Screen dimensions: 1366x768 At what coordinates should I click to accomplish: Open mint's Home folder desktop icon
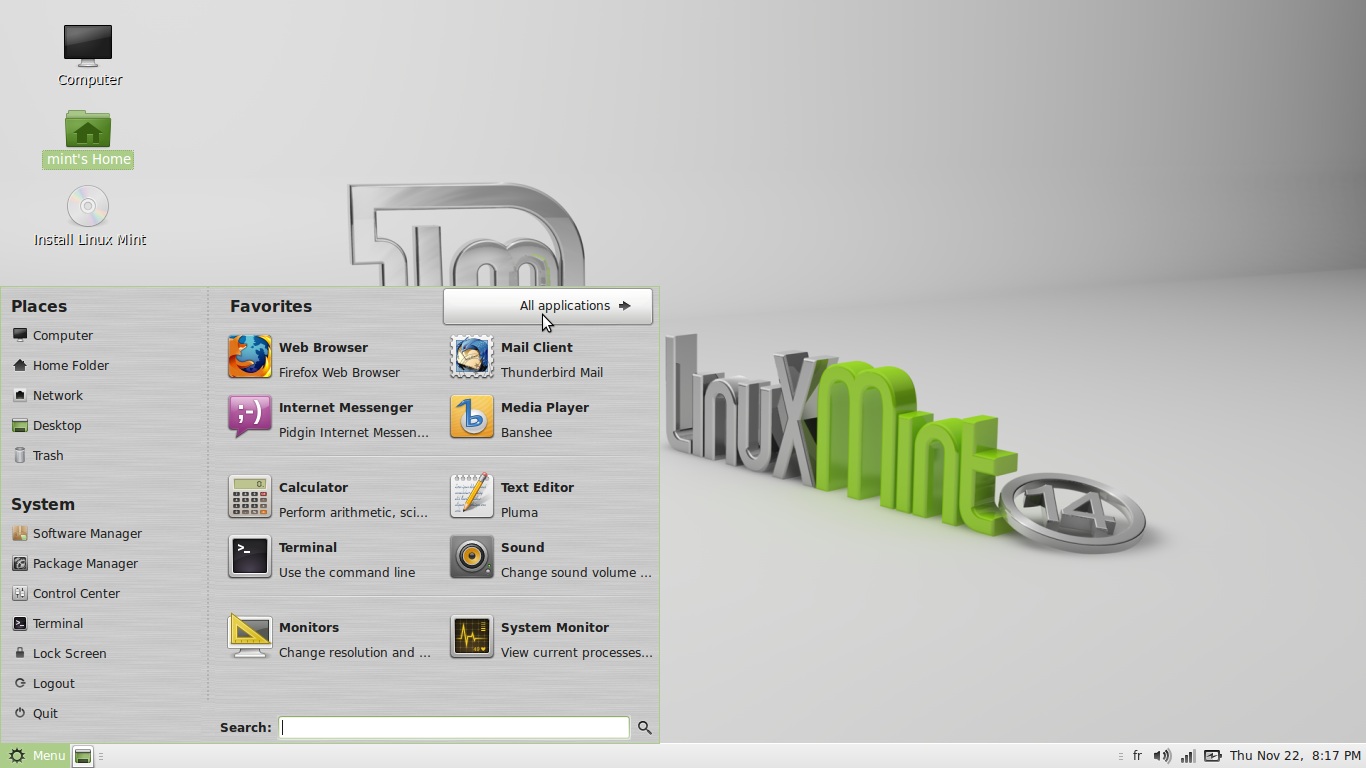[x=88, y=128]
